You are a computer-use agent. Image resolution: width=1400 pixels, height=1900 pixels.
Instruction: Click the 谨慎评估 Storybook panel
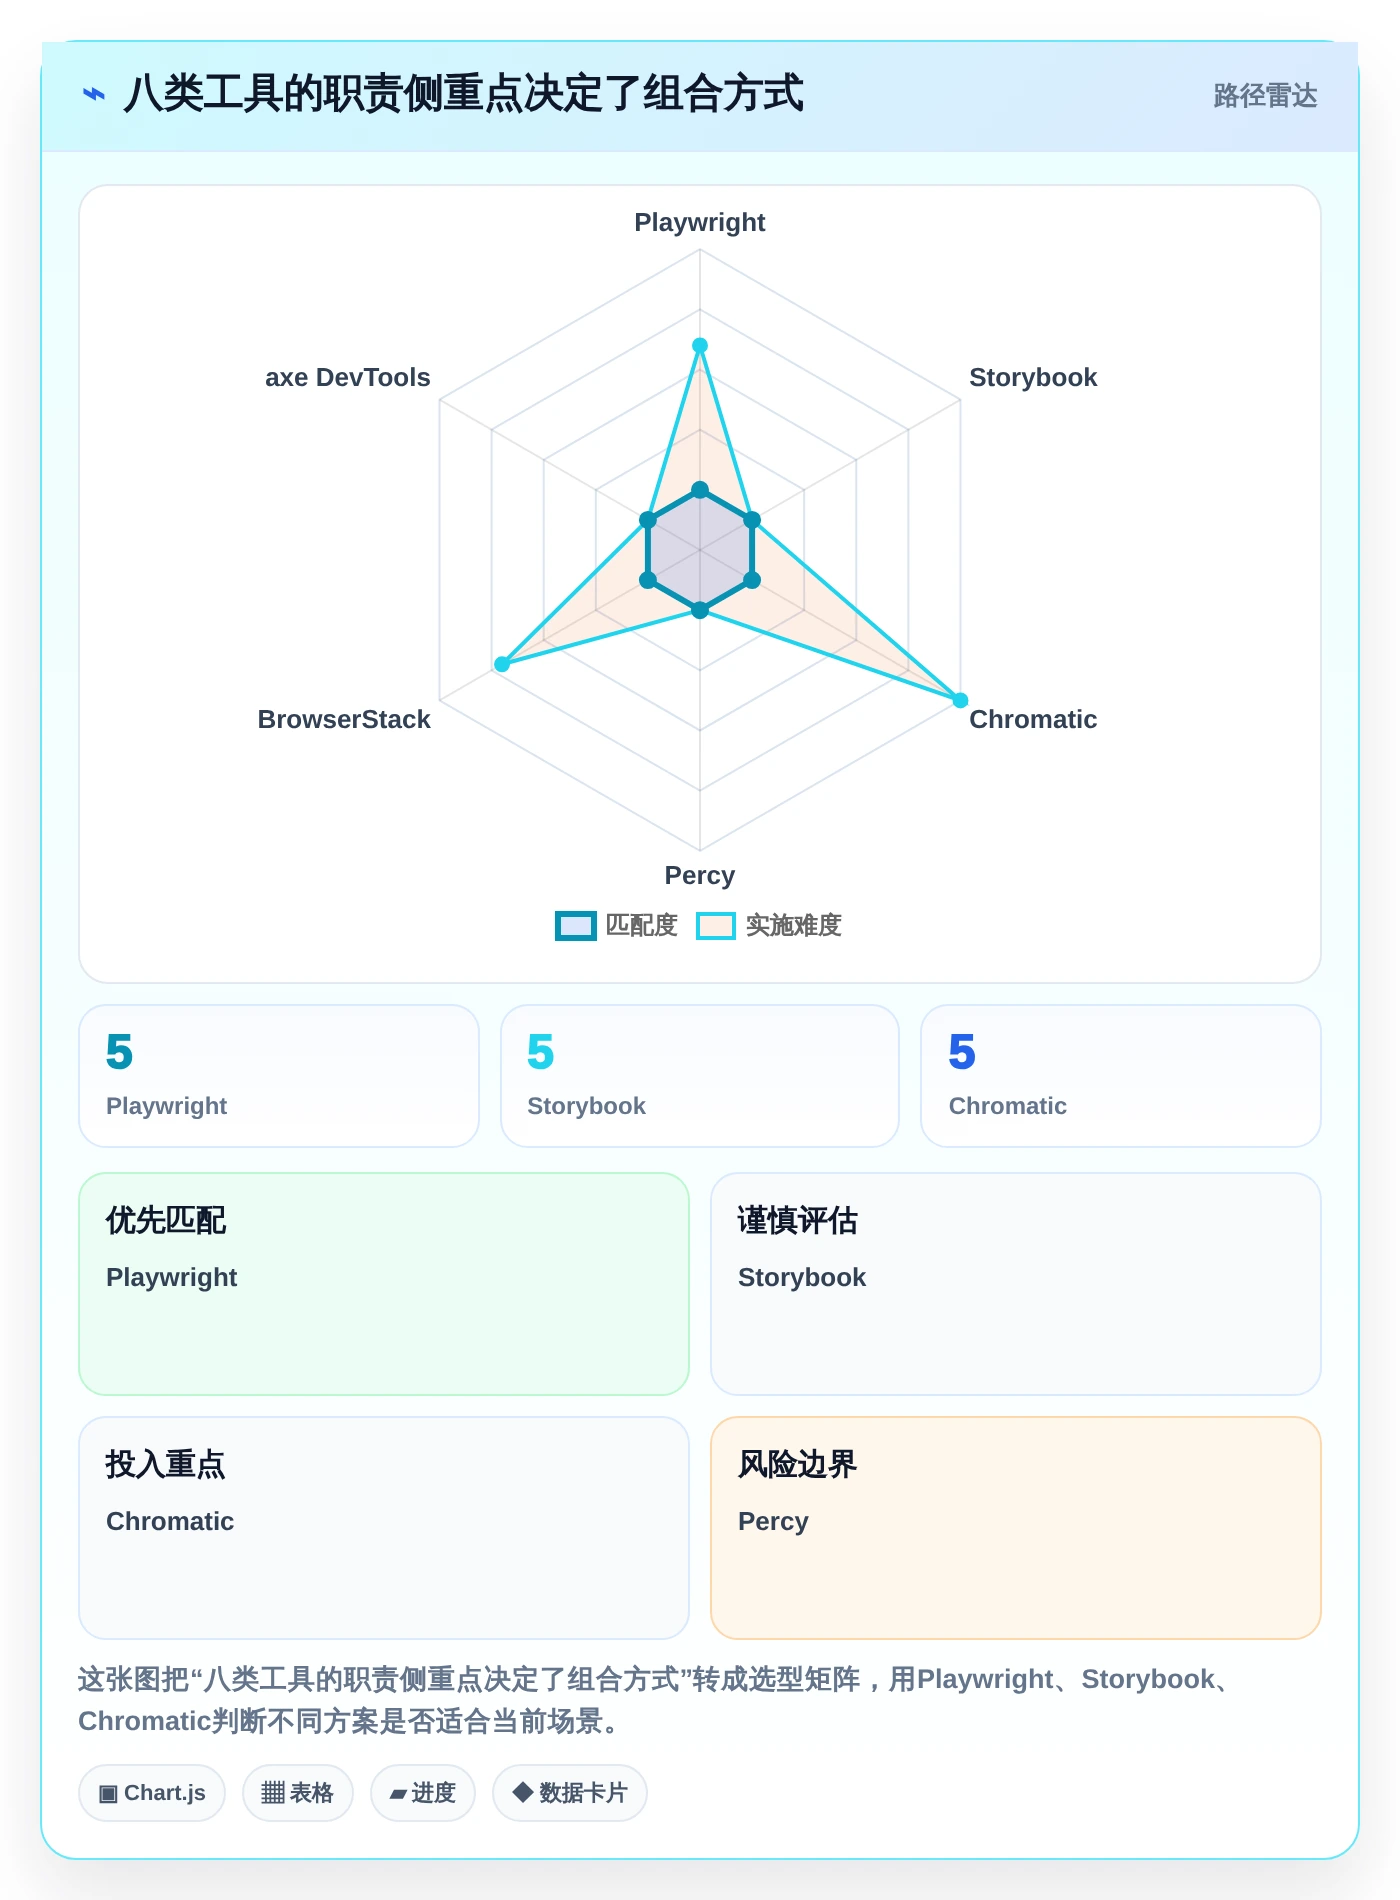tap(1016, 1284)
